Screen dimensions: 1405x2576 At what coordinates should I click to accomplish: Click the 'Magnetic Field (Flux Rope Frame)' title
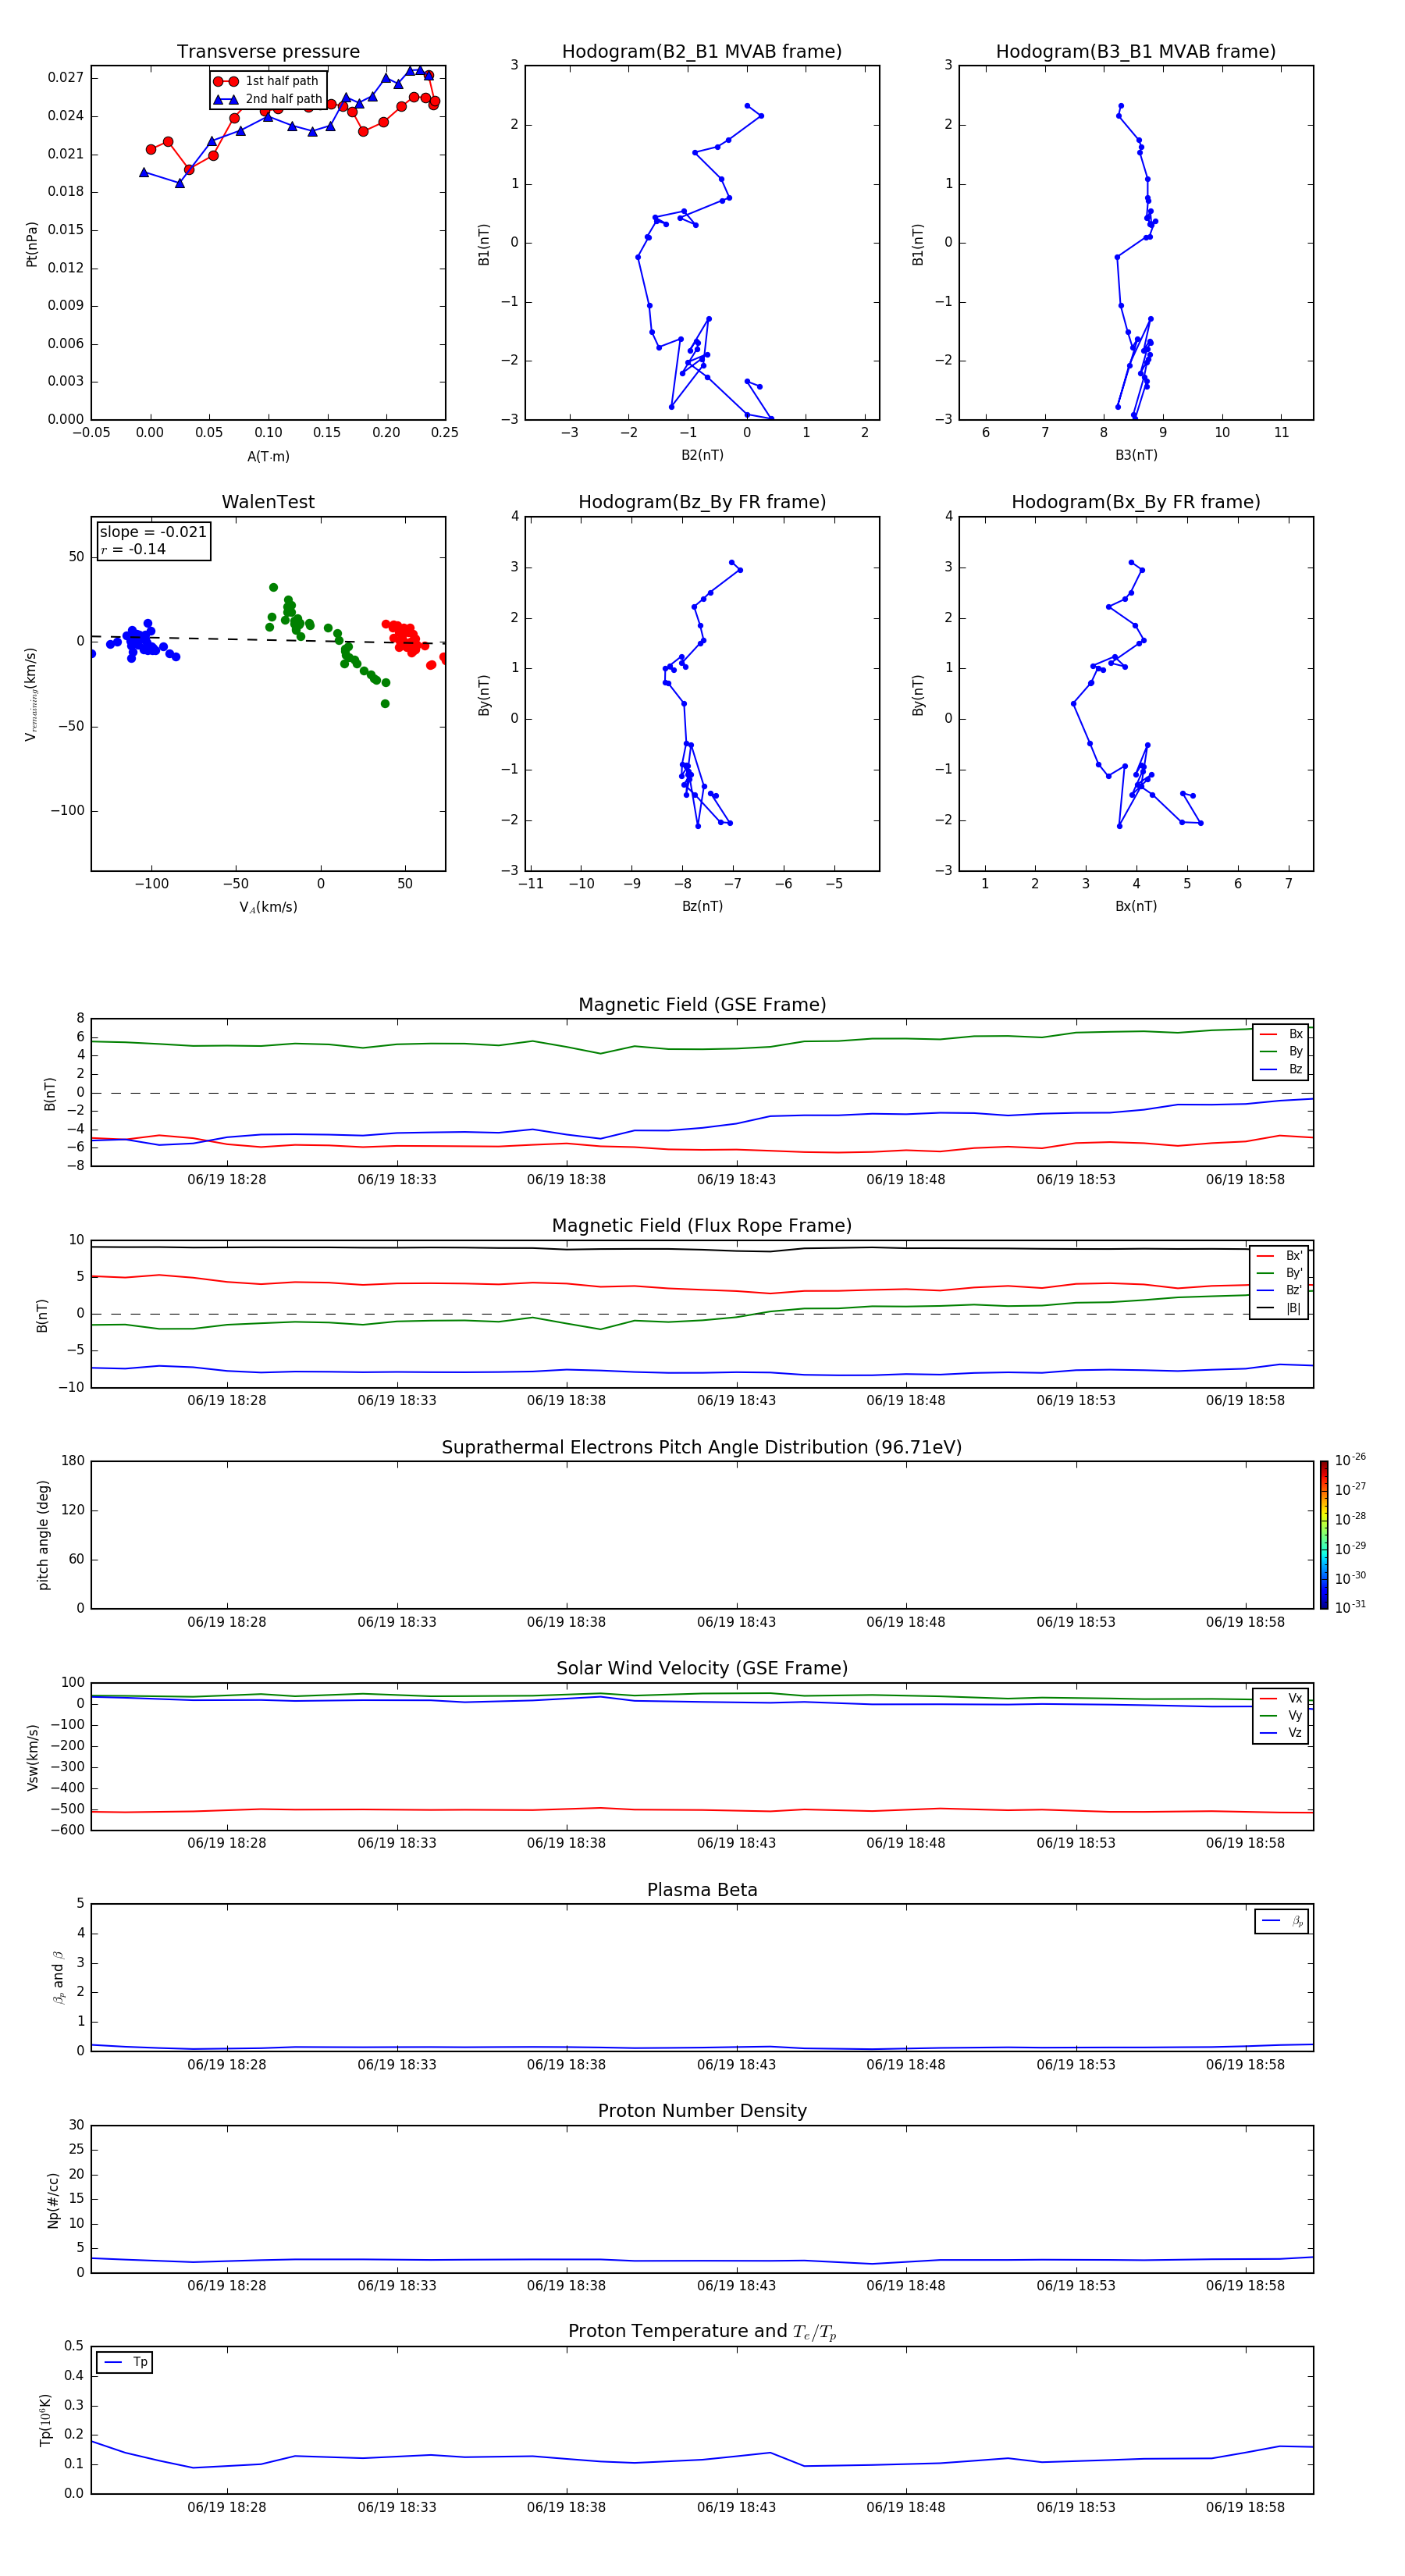[x=702, y=1226]
